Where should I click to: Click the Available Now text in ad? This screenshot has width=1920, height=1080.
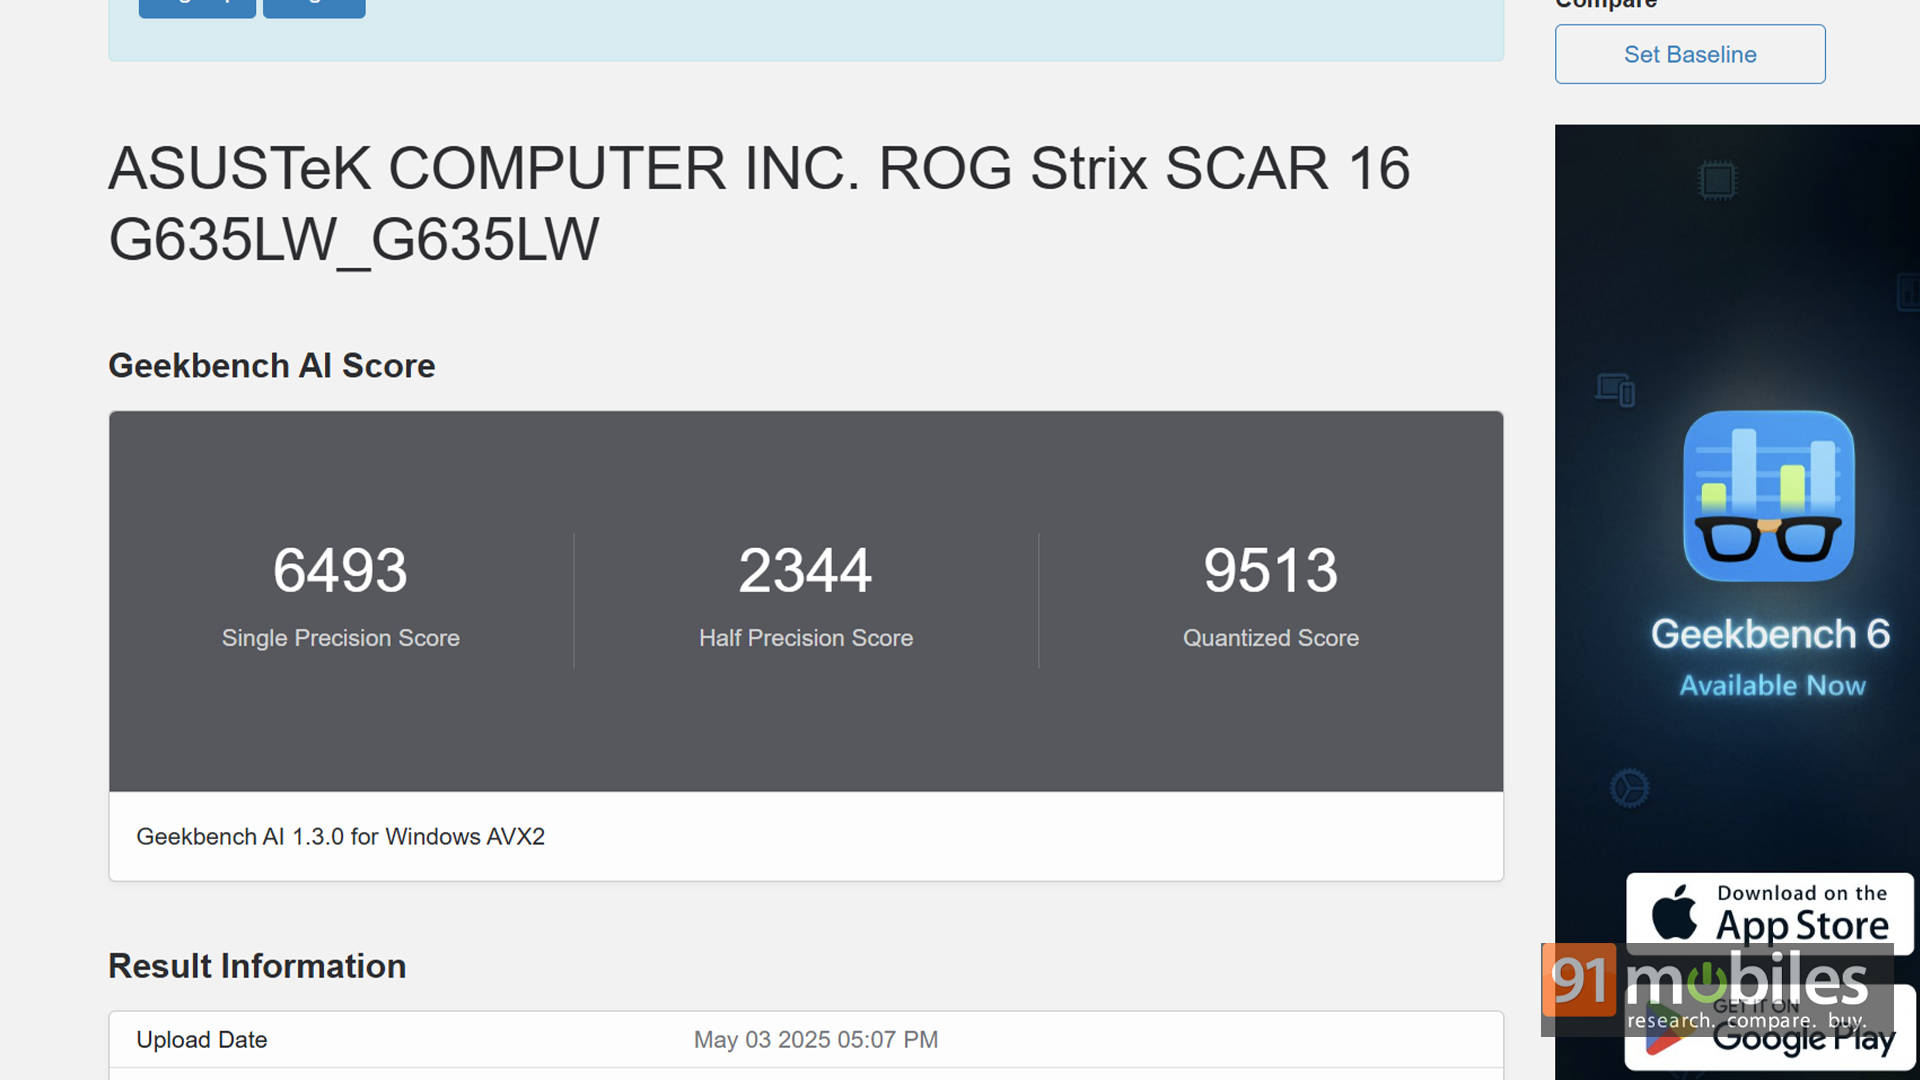point(1772,686)
